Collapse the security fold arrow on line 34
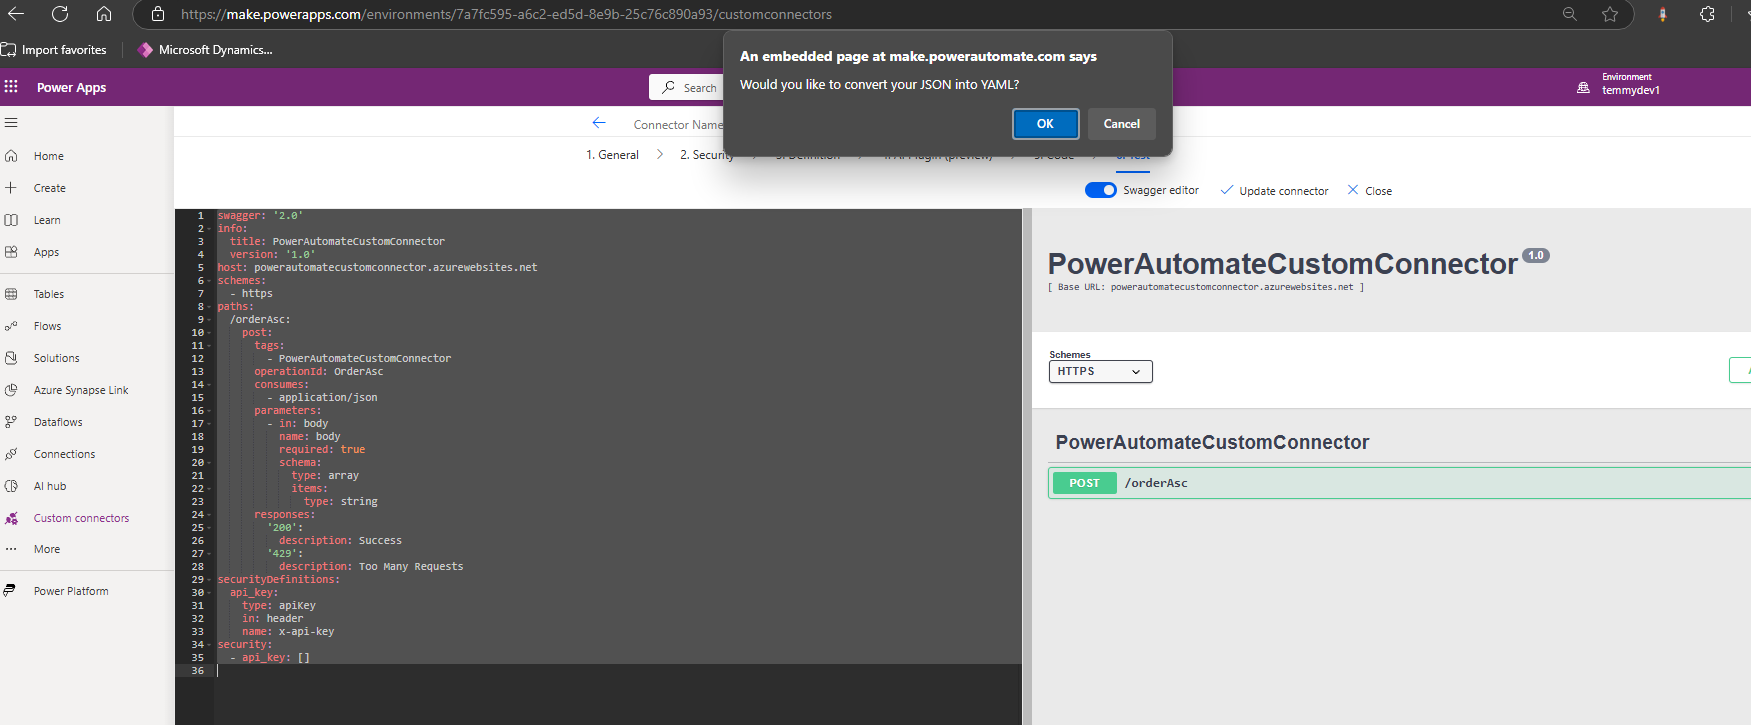 pyautogui.click(x=209, y=645)
